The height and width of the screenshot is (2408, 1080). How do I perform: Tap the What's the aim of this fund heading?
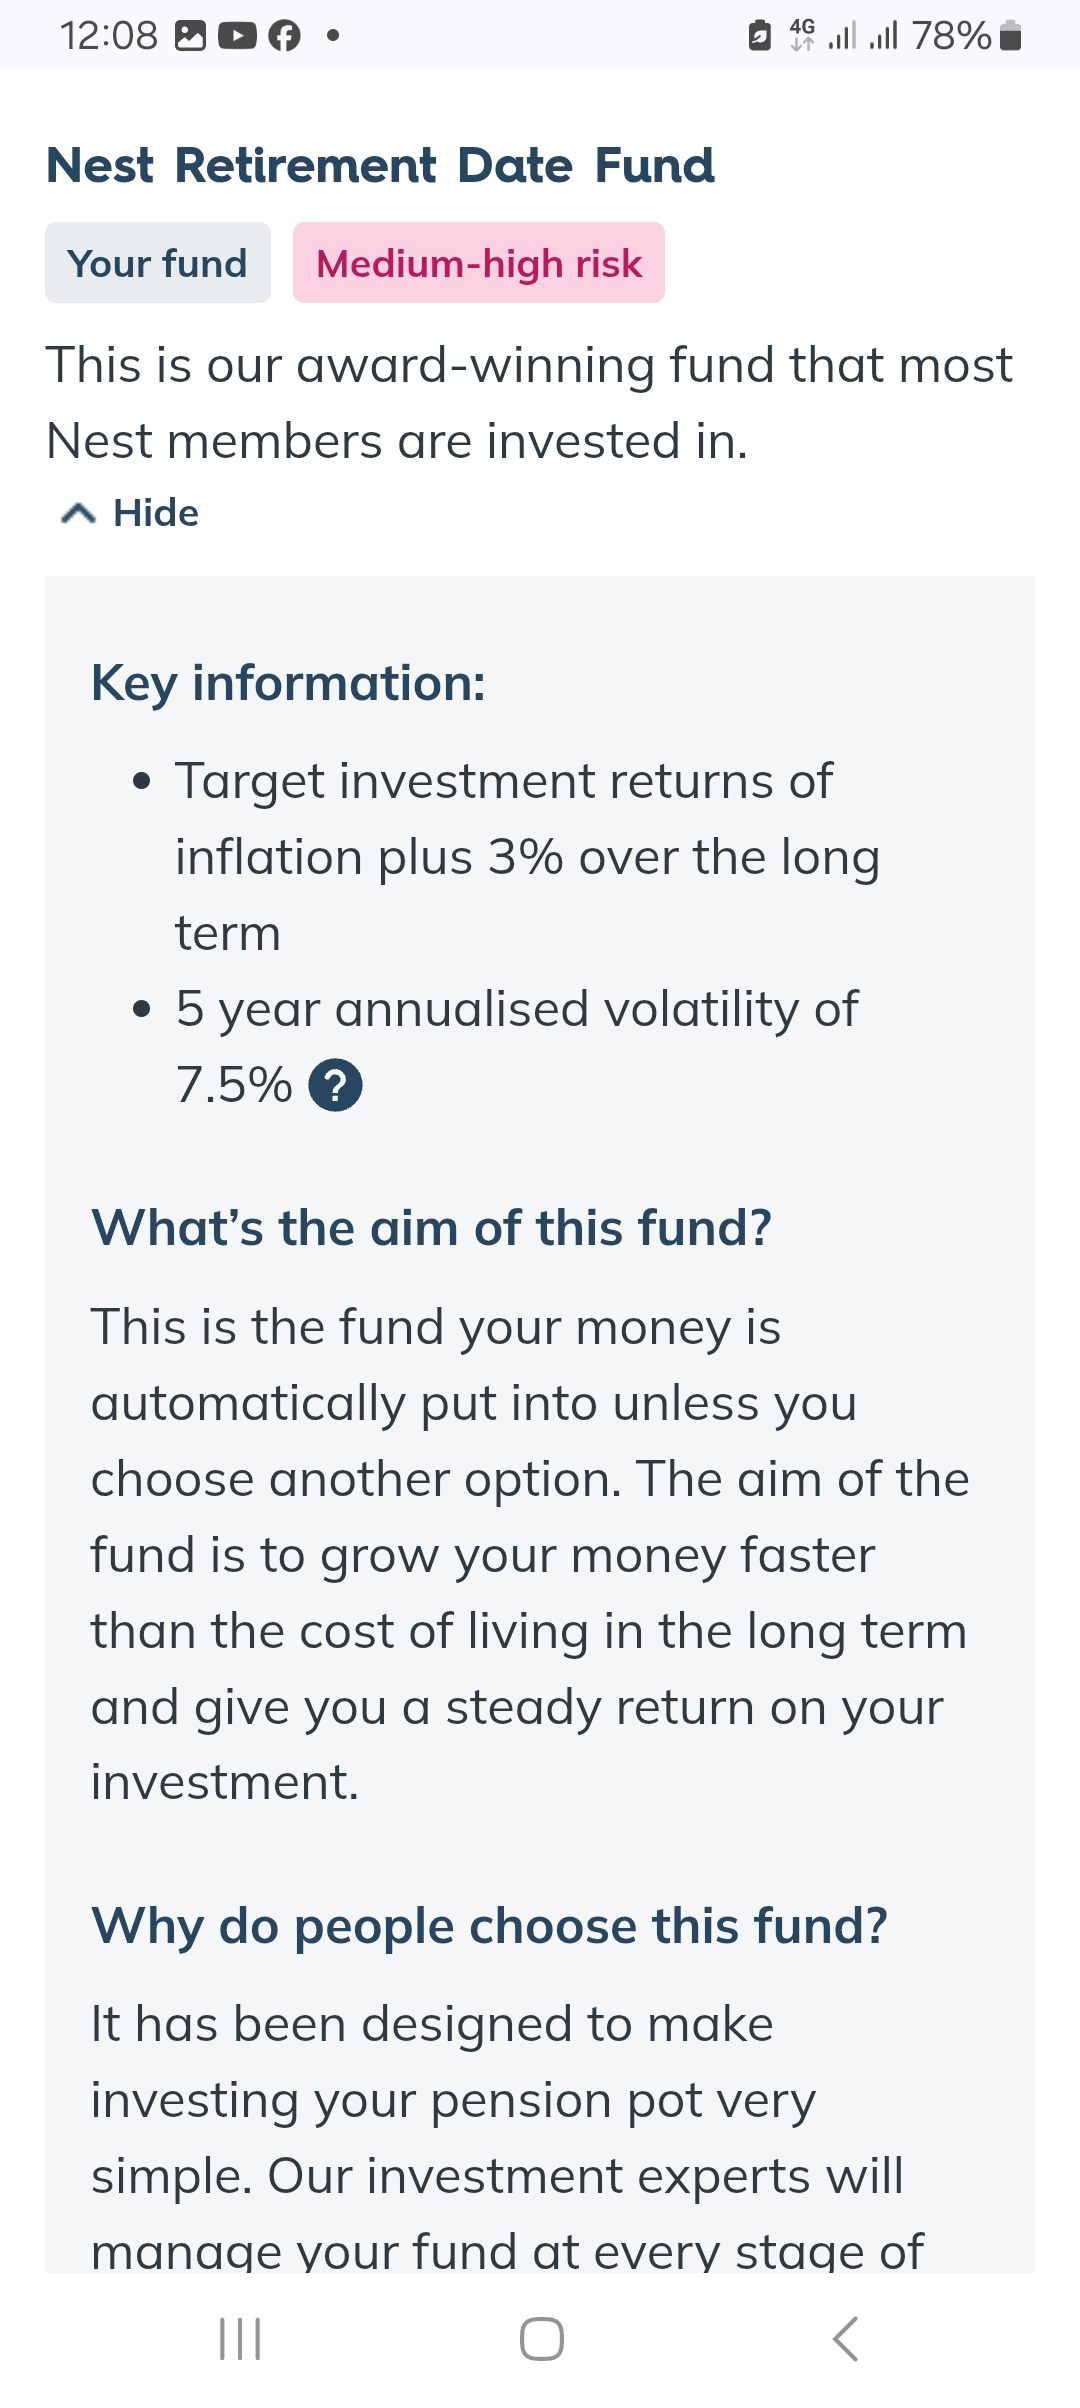pyautogui.click(x=431, y=1227)
